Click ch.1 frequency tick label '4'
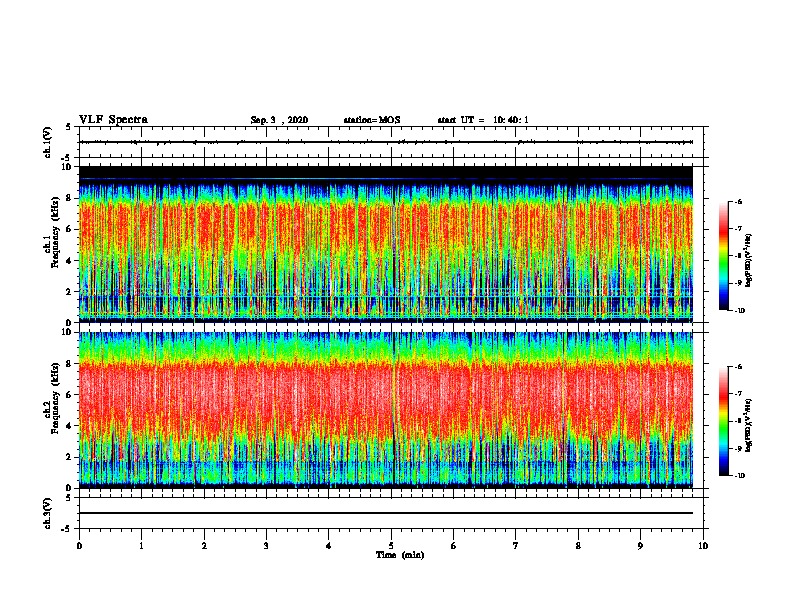This screenshot has width=792, height=612. point(69,261)
